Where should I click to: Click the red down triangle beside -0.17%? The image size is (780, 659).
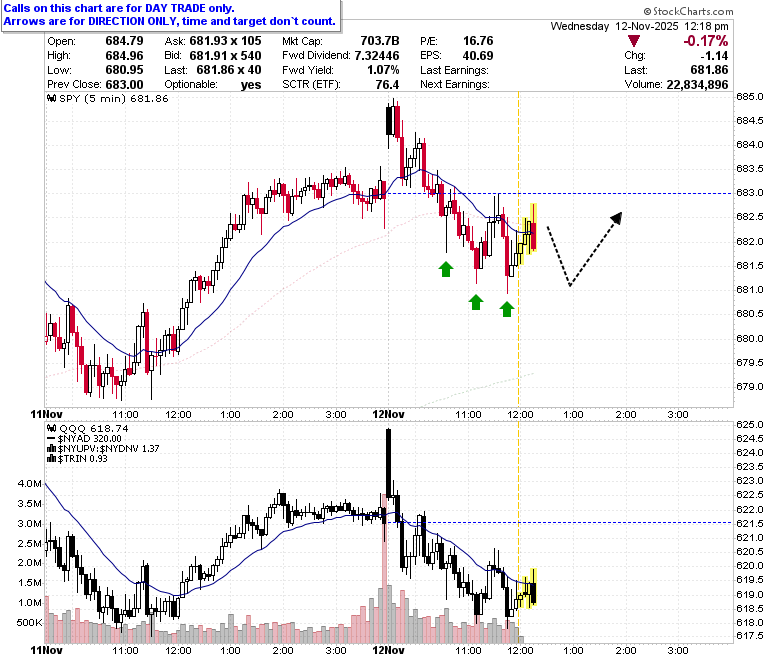[x=633, y=41]
